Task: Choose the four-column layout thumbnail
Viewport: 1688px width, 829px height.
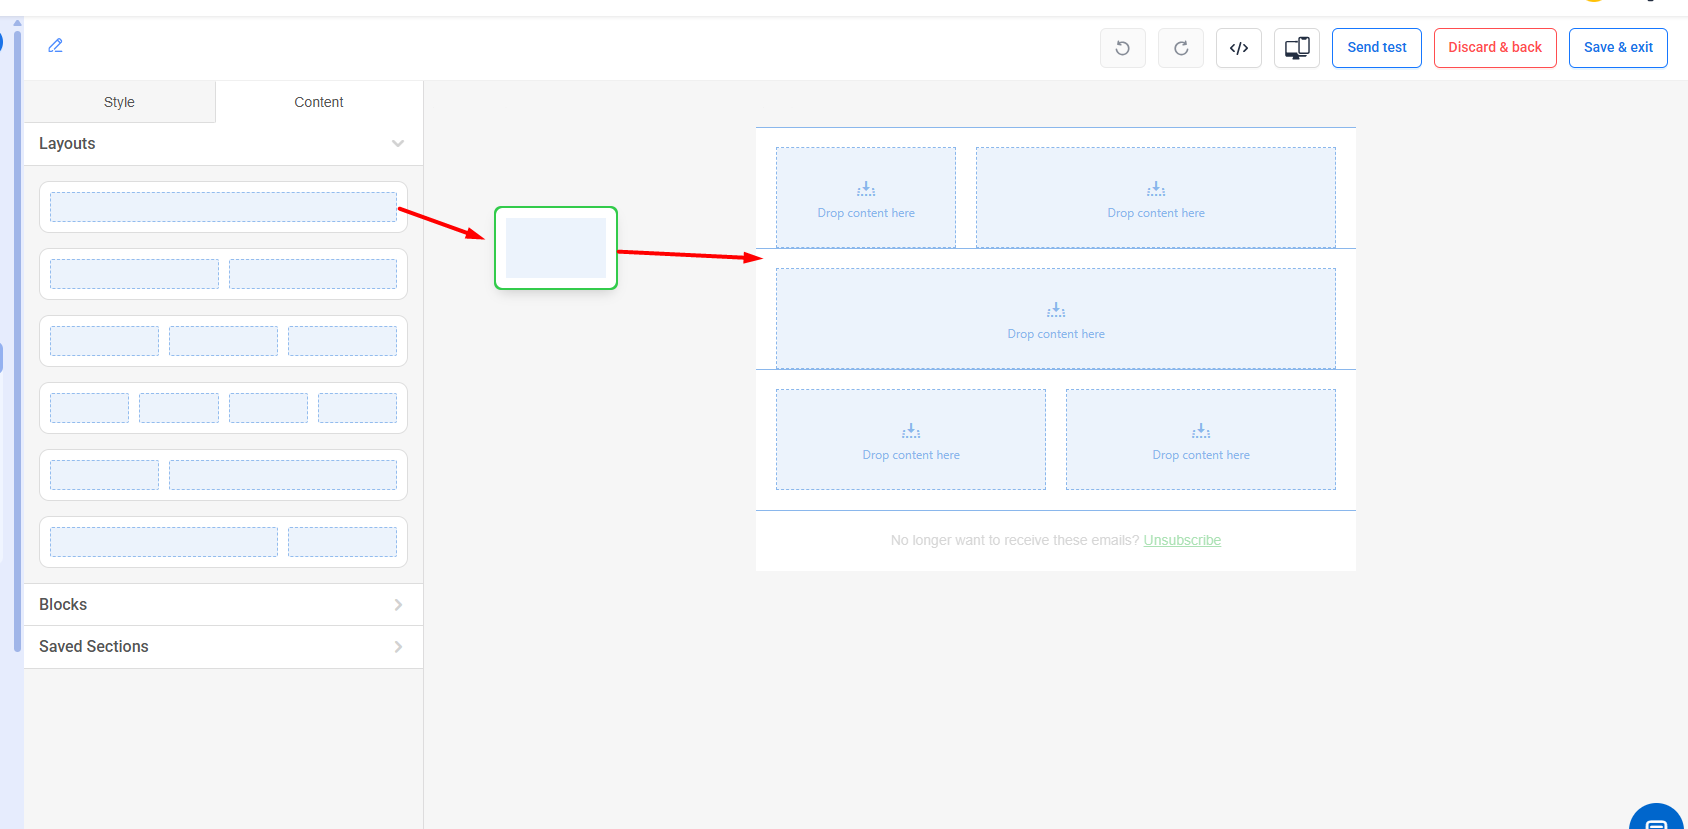Action: pyautogui.click(x=223, y=408)
